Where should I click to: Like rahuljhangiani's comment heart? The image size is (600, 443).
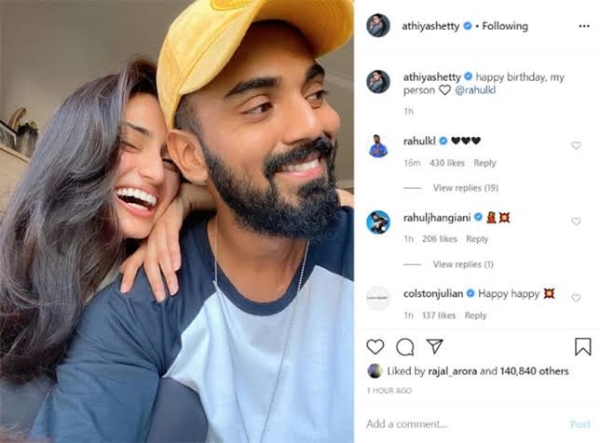tap(576, 222)
